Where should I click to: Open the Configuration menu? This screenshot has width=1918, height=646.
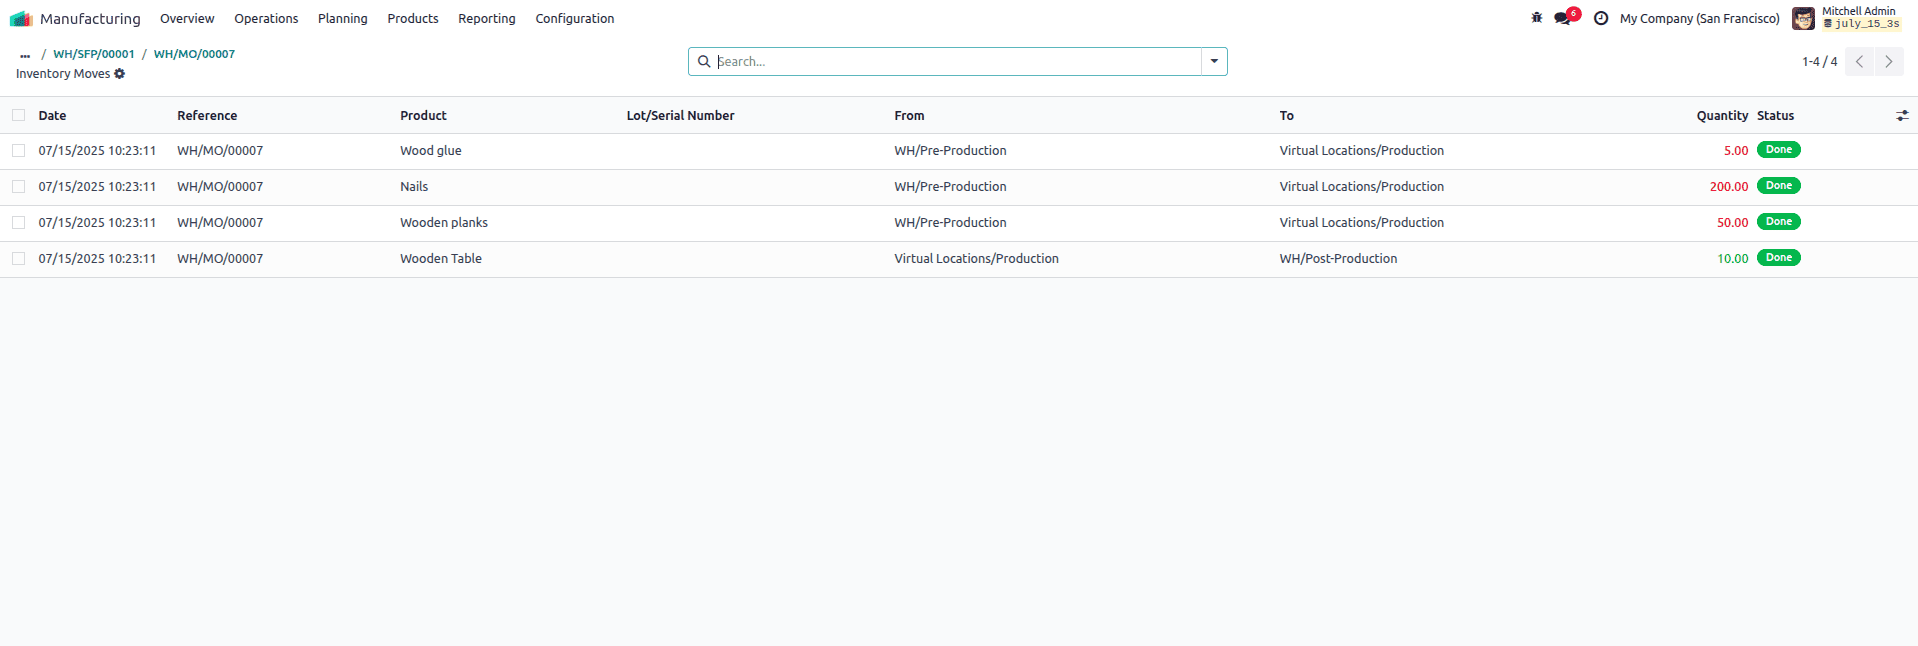pyautogui.click(x=575, y=19)
